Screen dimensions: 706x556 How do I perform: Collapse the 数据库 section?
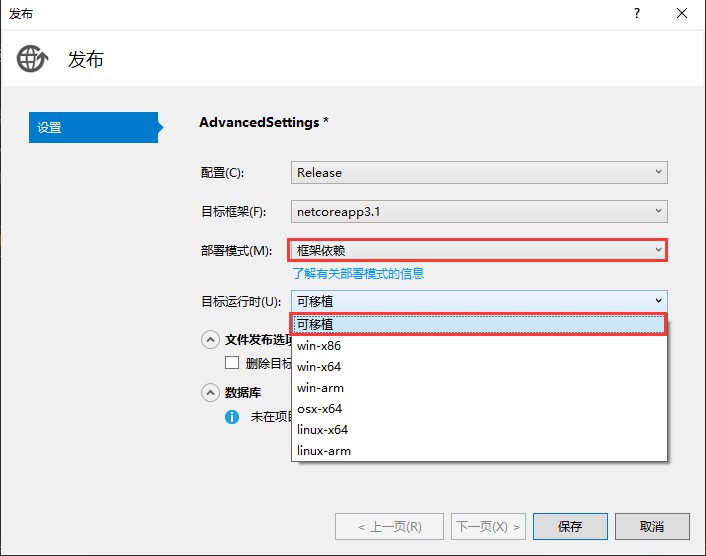[x=210, y=393]
